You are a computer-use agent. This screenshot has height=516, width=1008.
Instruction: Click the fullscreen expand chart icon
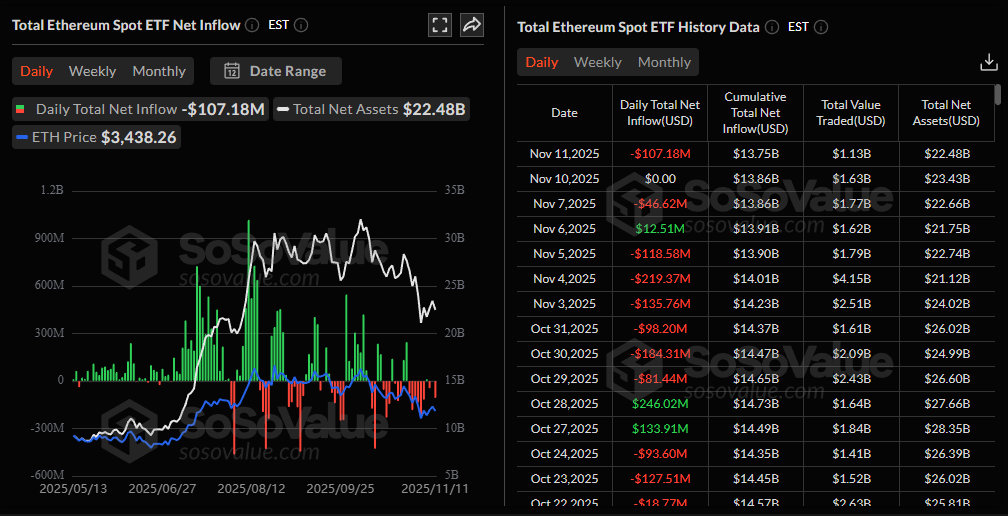coord(439,25)
